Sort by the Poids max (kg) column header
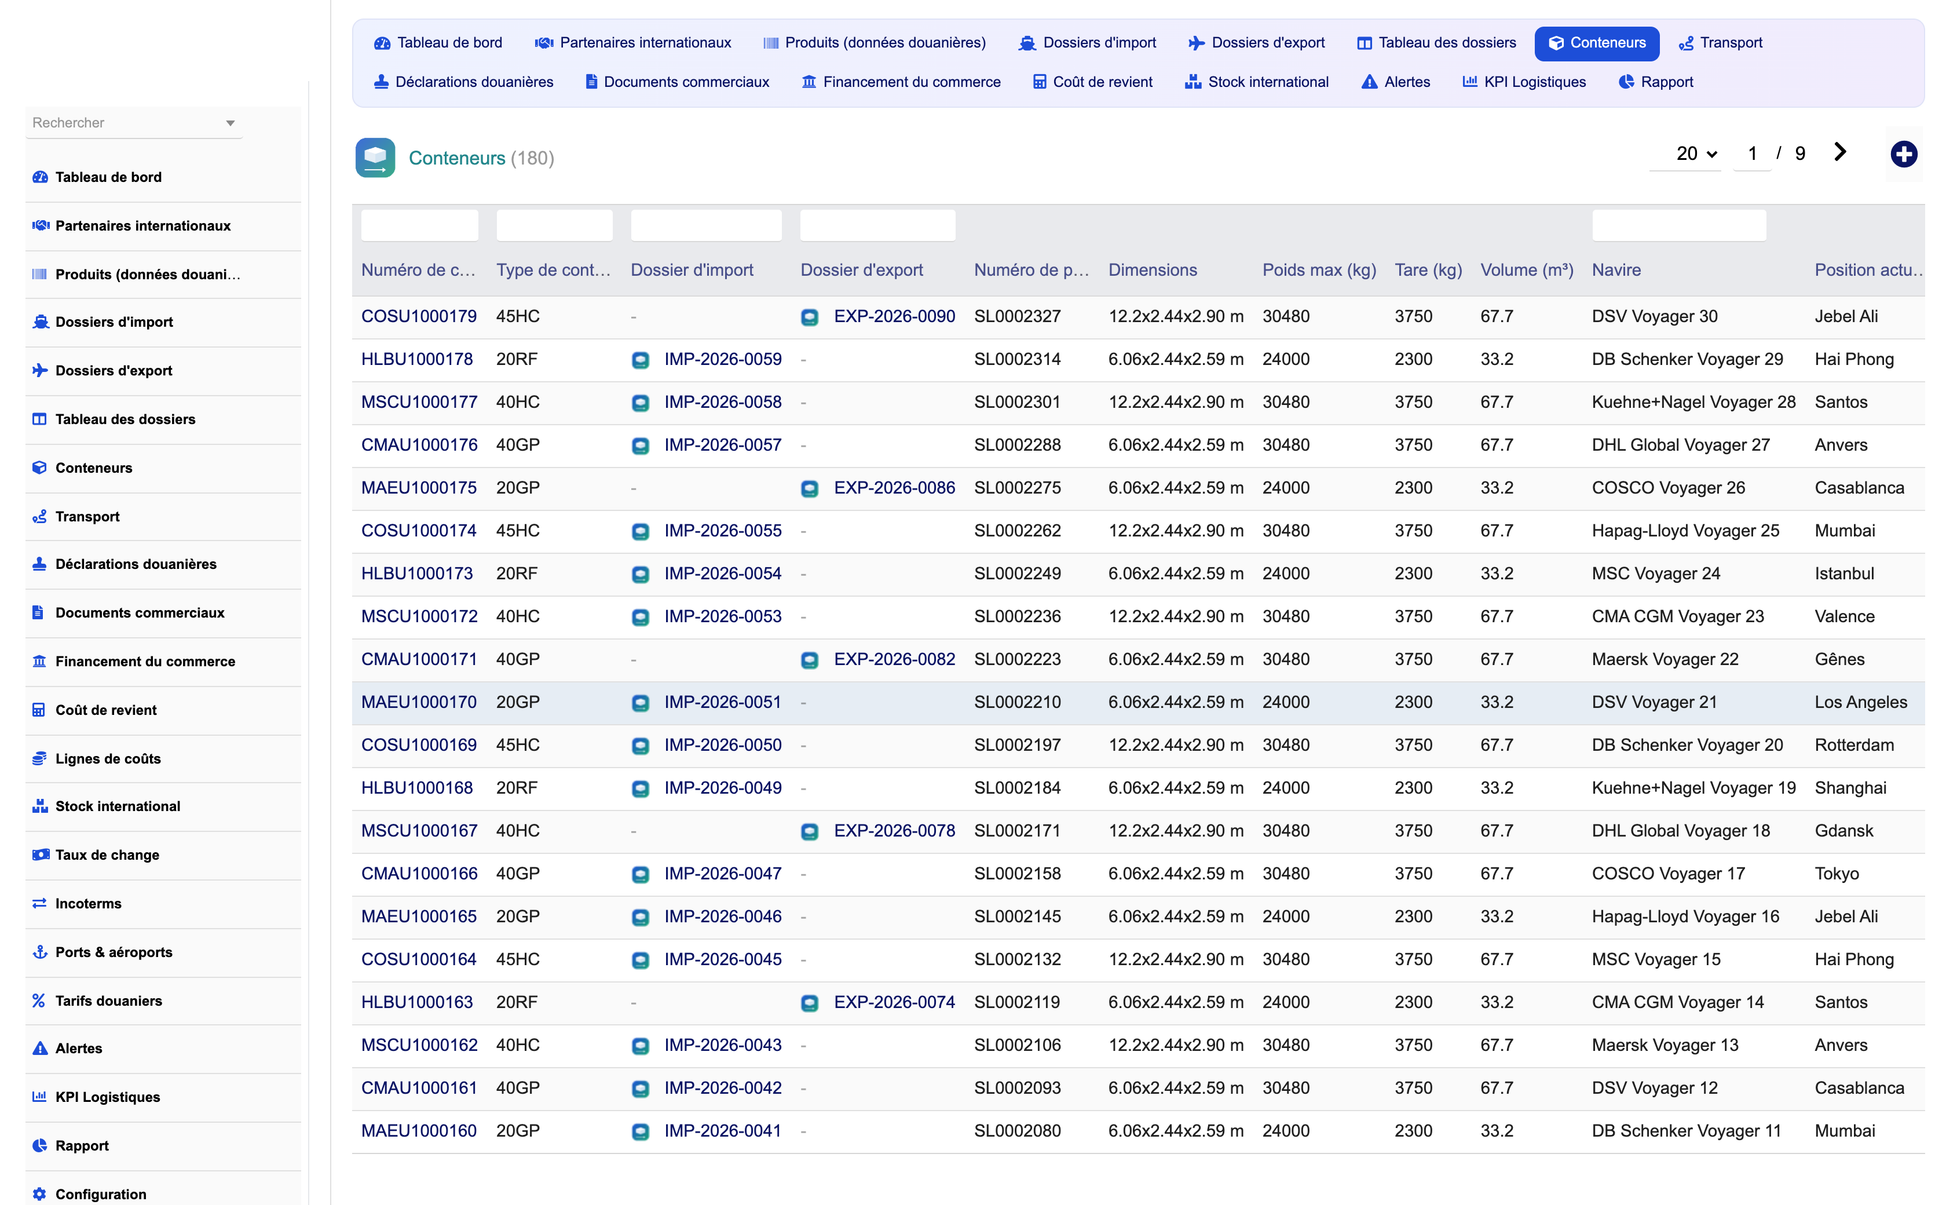The height and width of the screenshot is (1205, 1946). click(x=1319, y=270)
